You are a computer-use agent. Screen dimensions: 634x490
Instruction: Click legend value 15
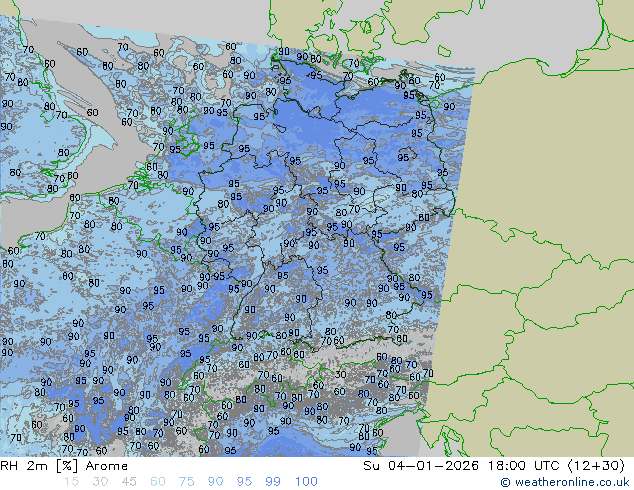point(71,482)
